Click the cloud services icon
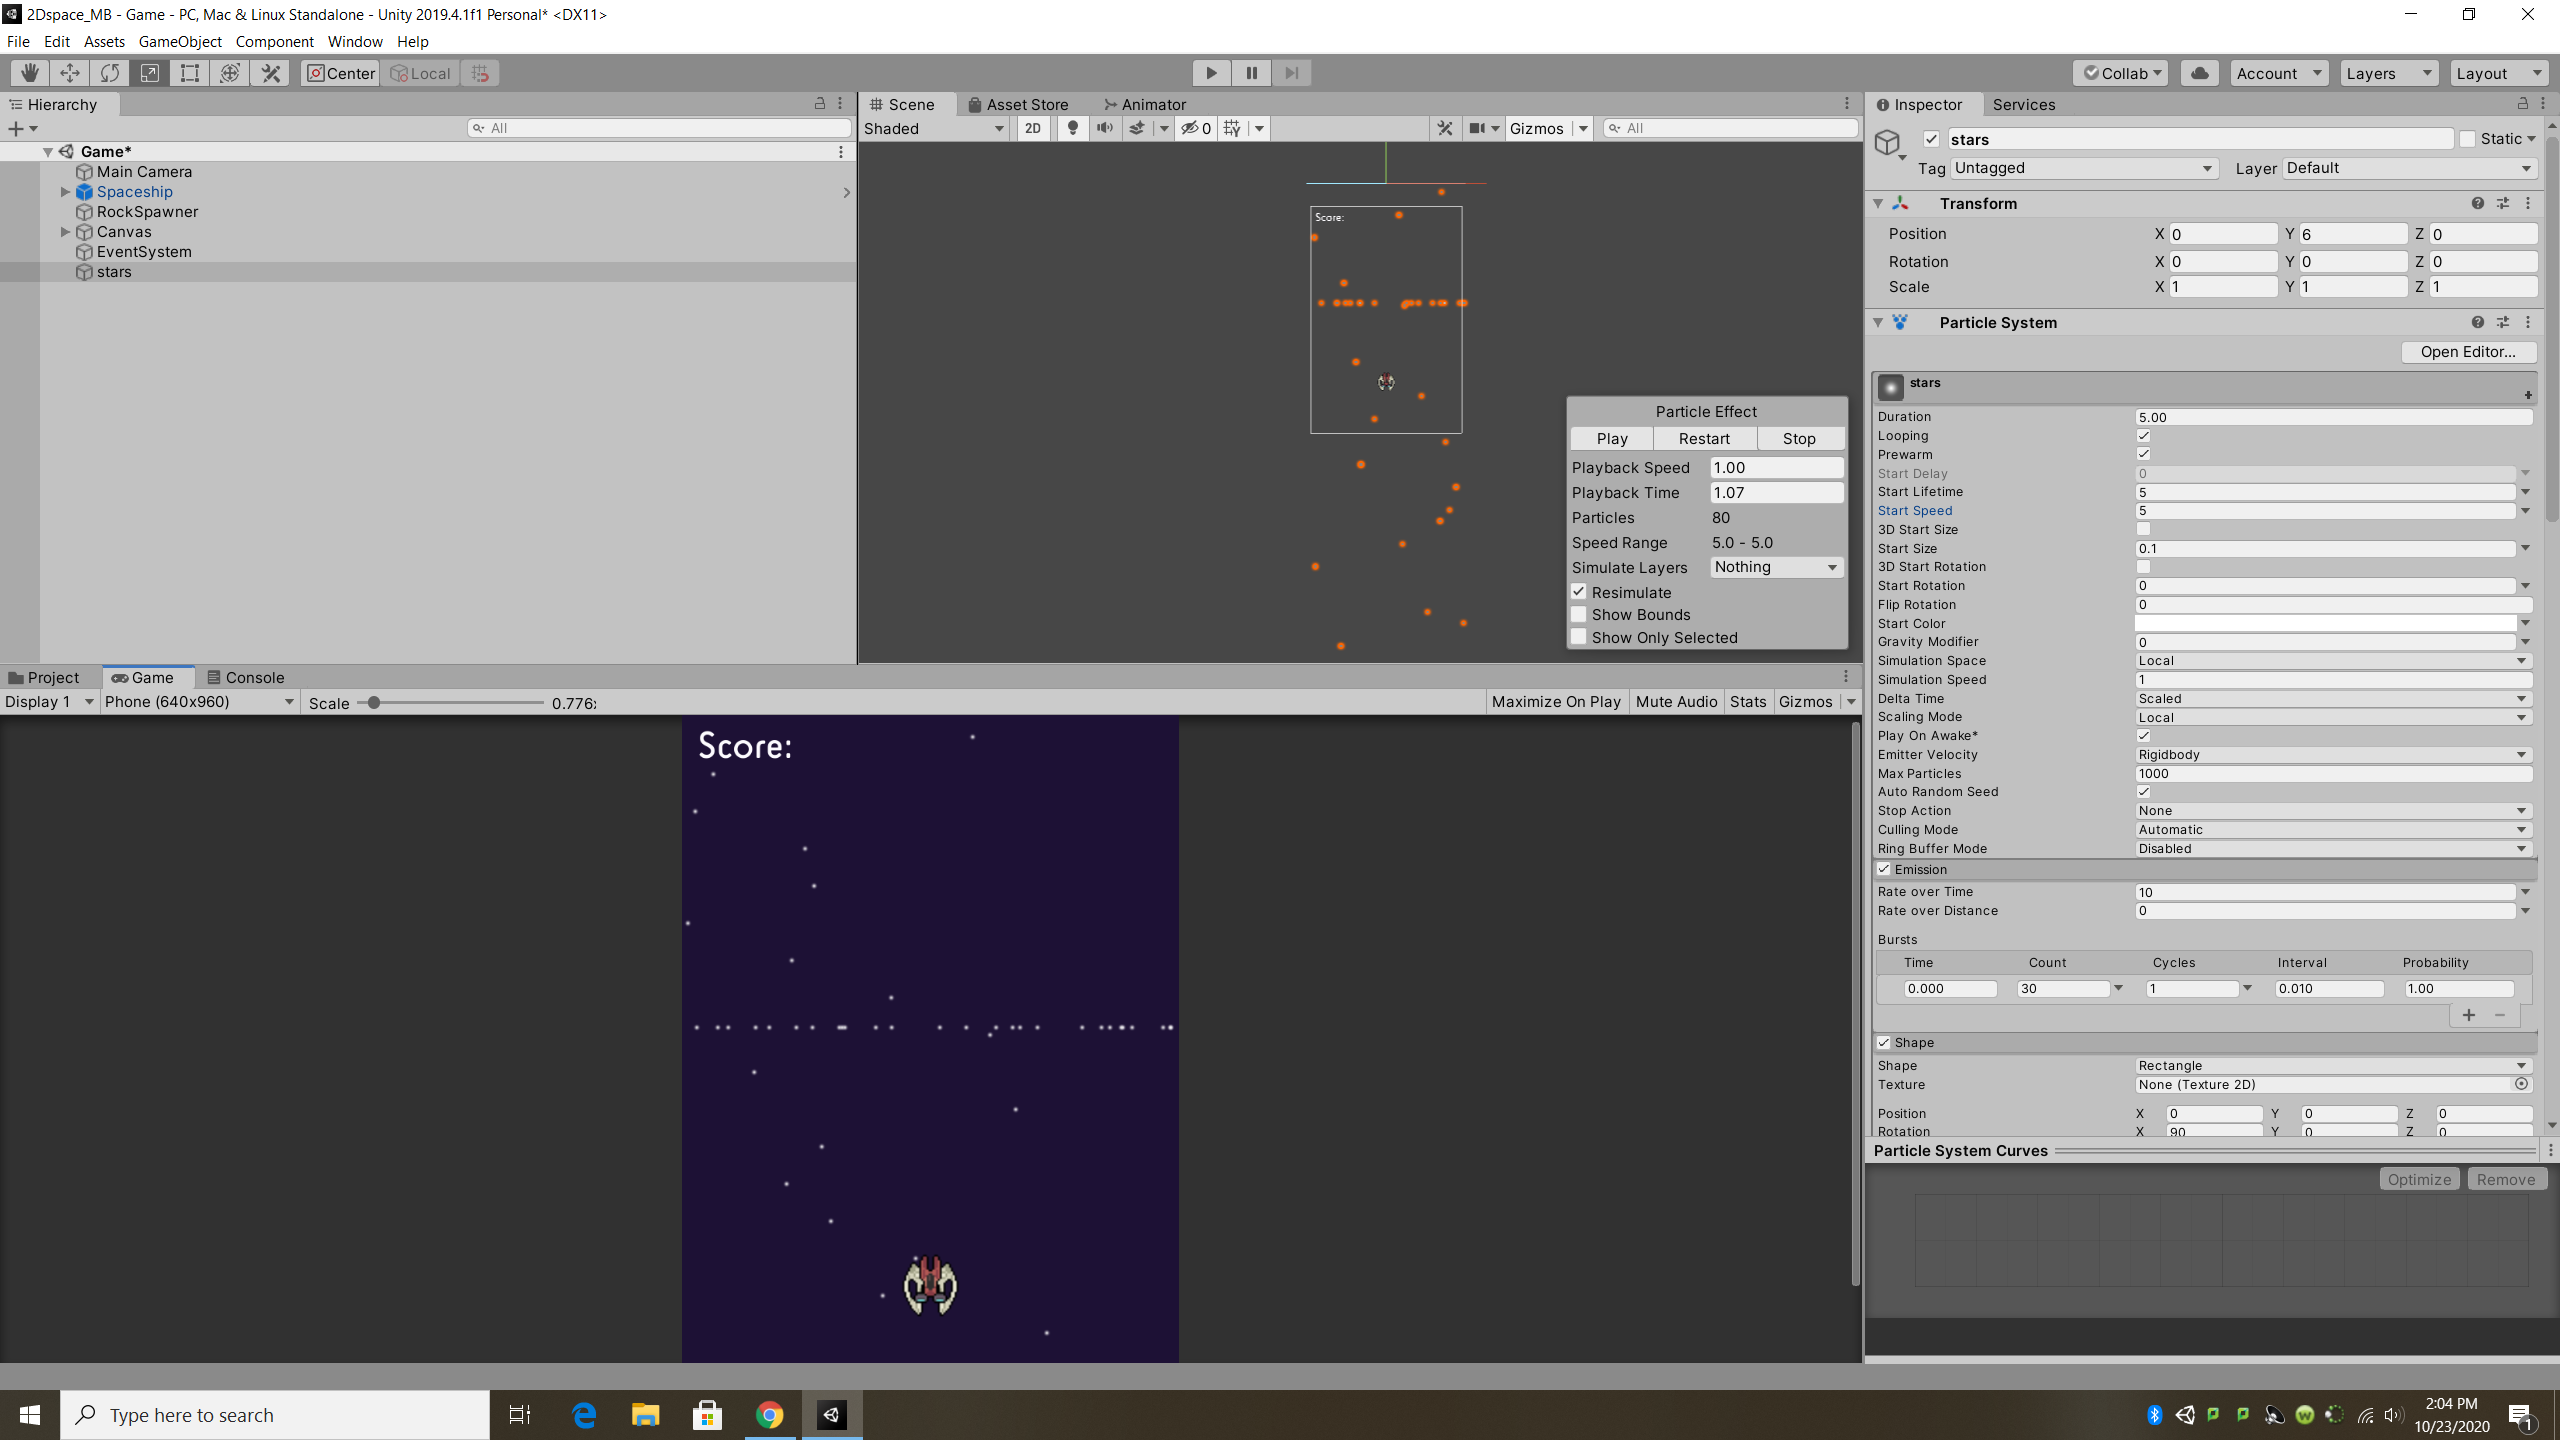This screenshot has width=2560, height=1440. [x=2199, y=73]
